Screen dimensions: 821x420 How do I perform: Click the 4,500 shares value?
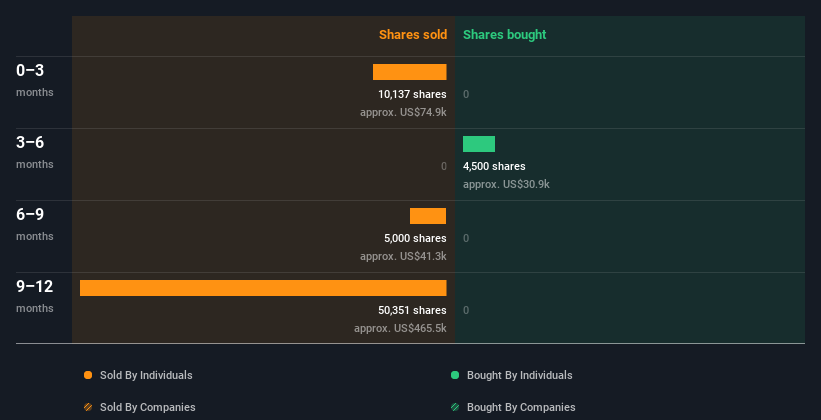(494, 166)
